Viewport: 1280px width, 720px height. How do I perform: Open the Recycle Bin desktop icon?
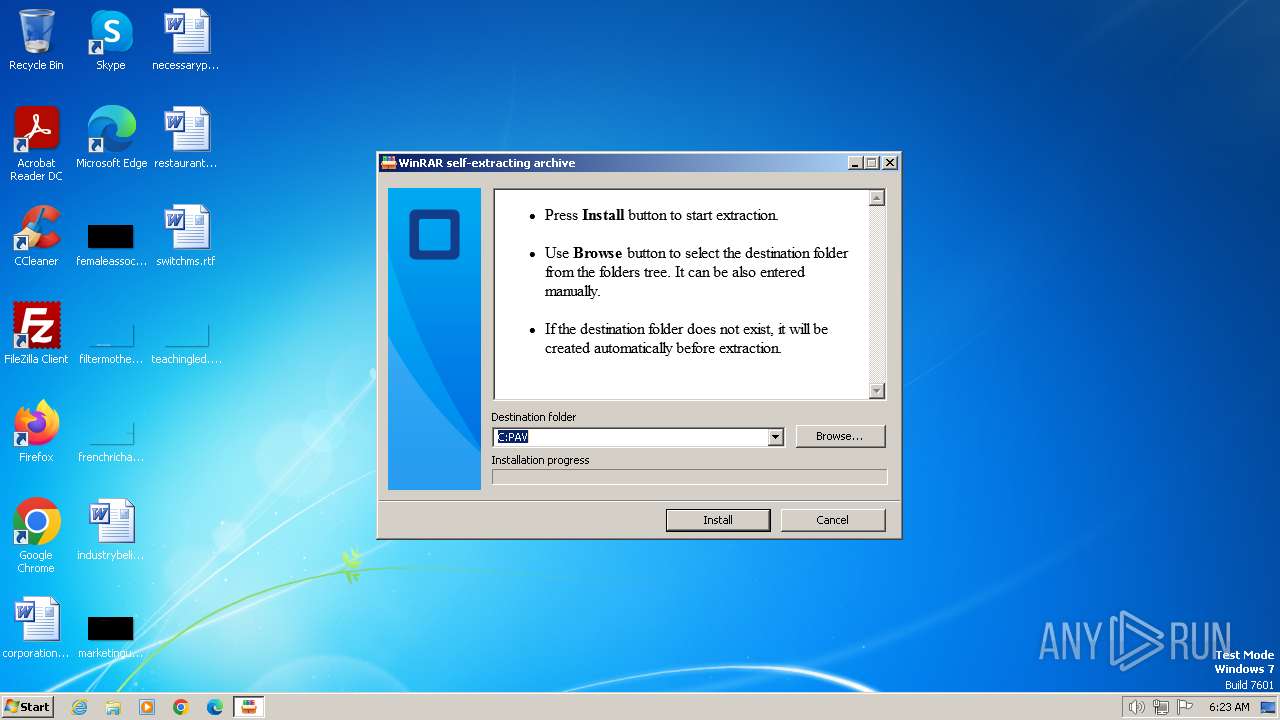click(36, 40)
